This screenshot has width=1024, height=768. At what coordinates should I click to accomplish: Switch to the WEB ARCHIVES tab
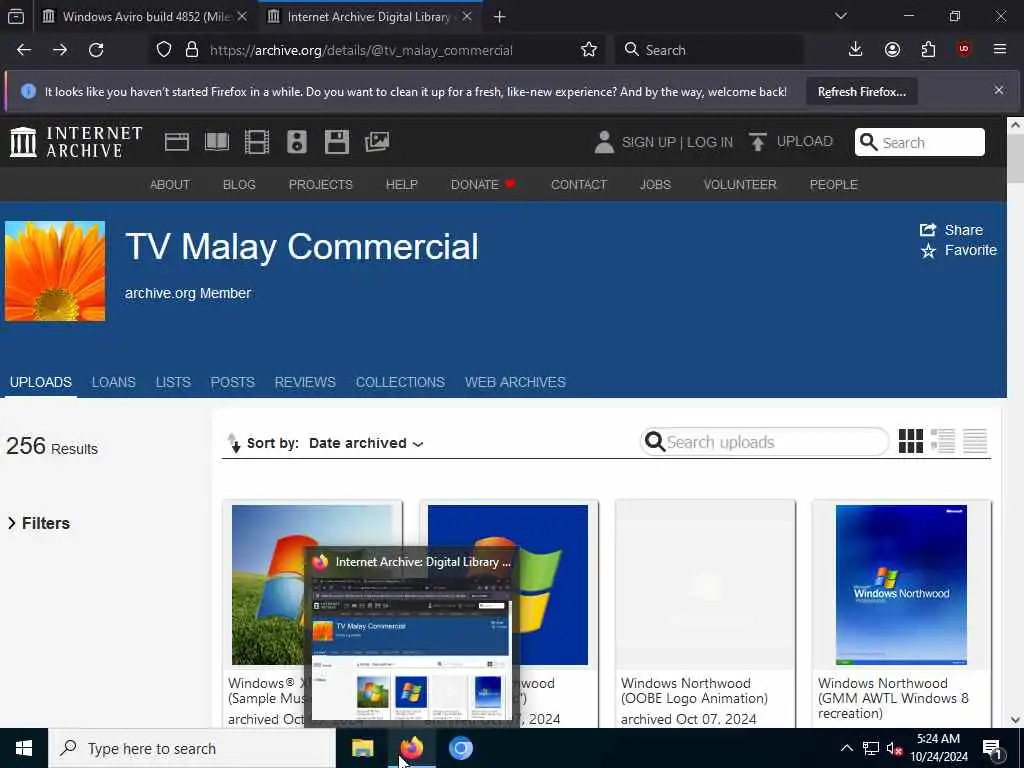click(515, 382)
